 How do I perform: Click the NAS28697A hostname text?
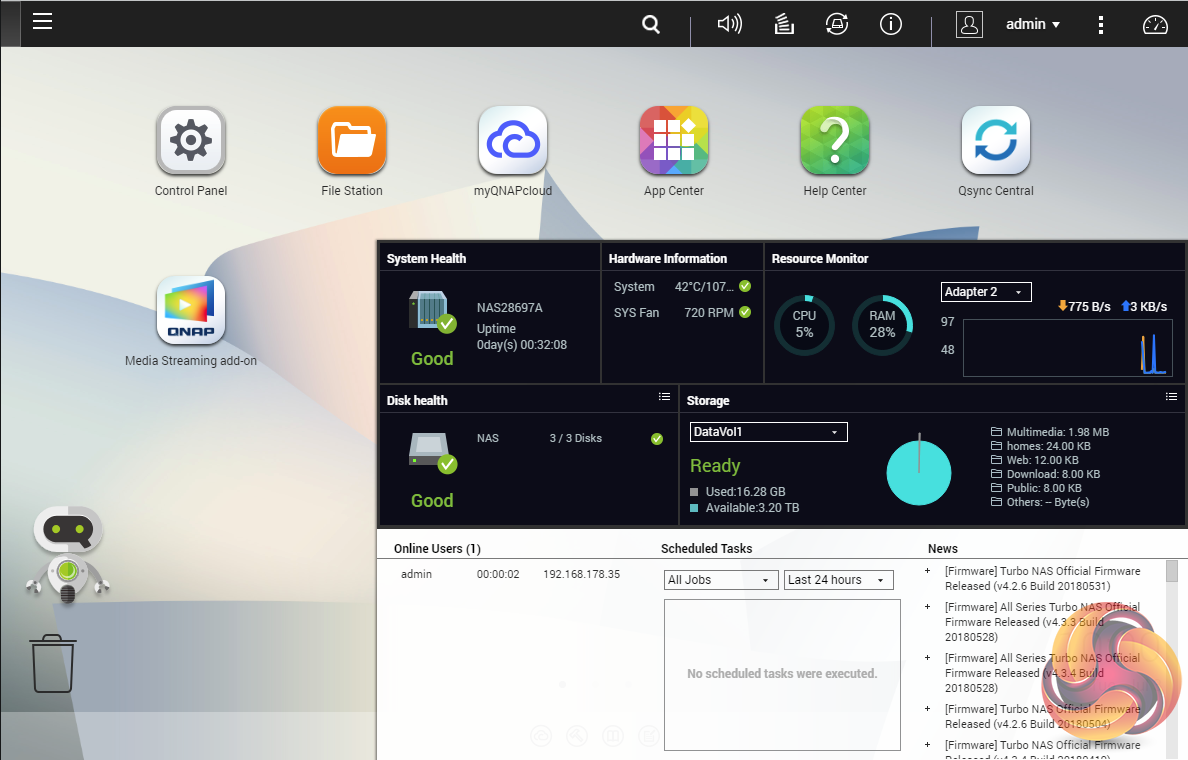[509, 308]
